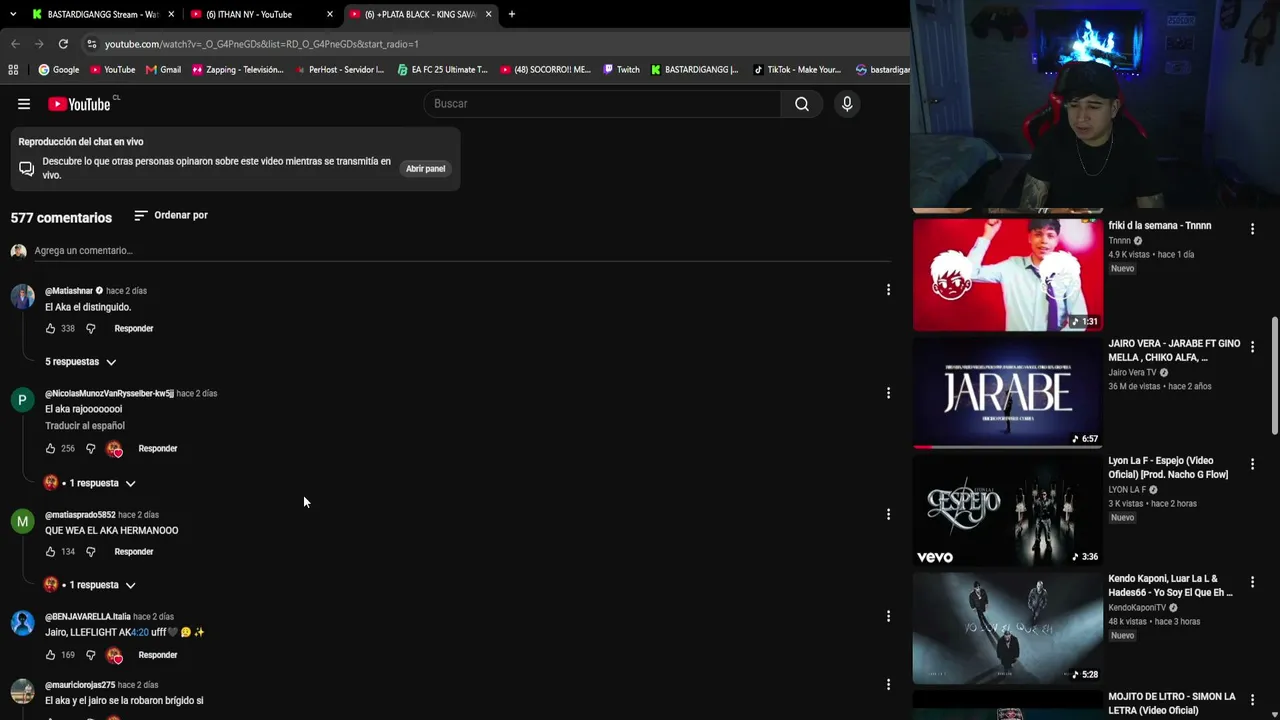Like the @BENJAVARELLA.Italia comment
Screen dimensions: 1280x720
50,655
